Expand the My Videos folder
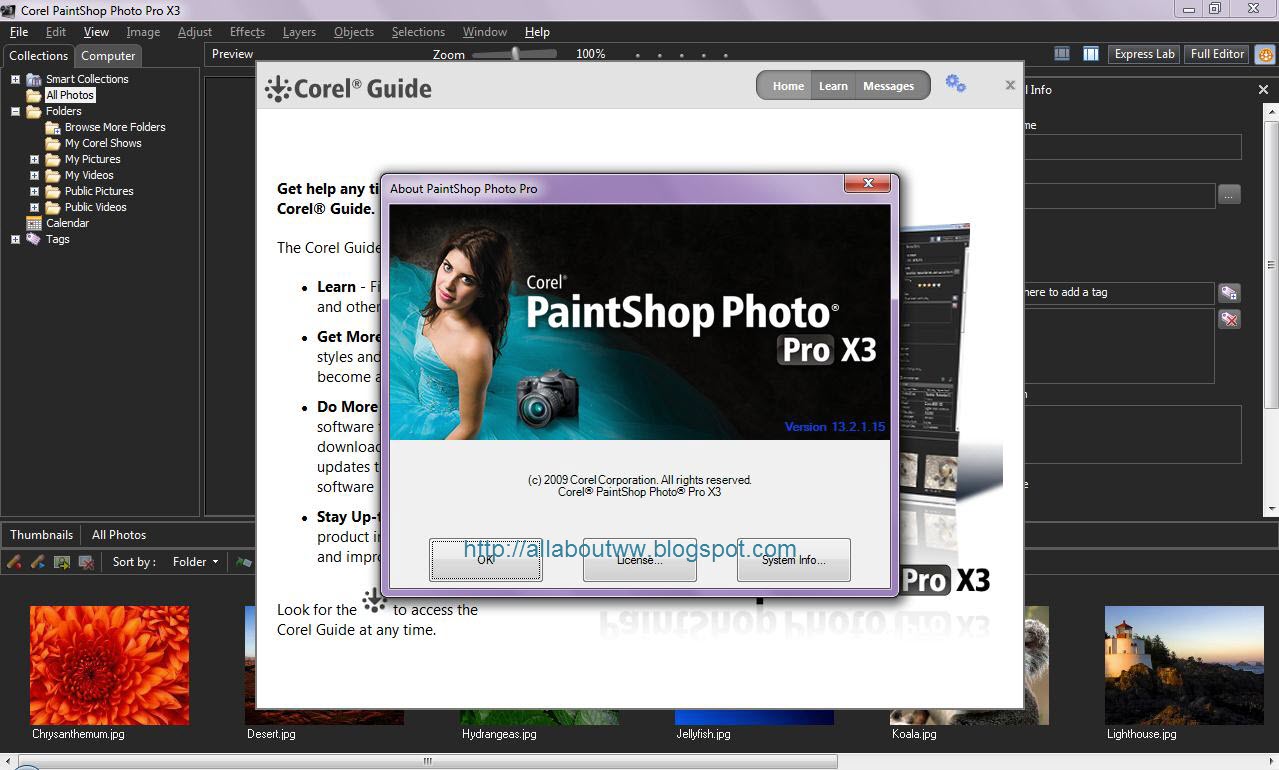Screen dimensions: 1279x770 34,175
